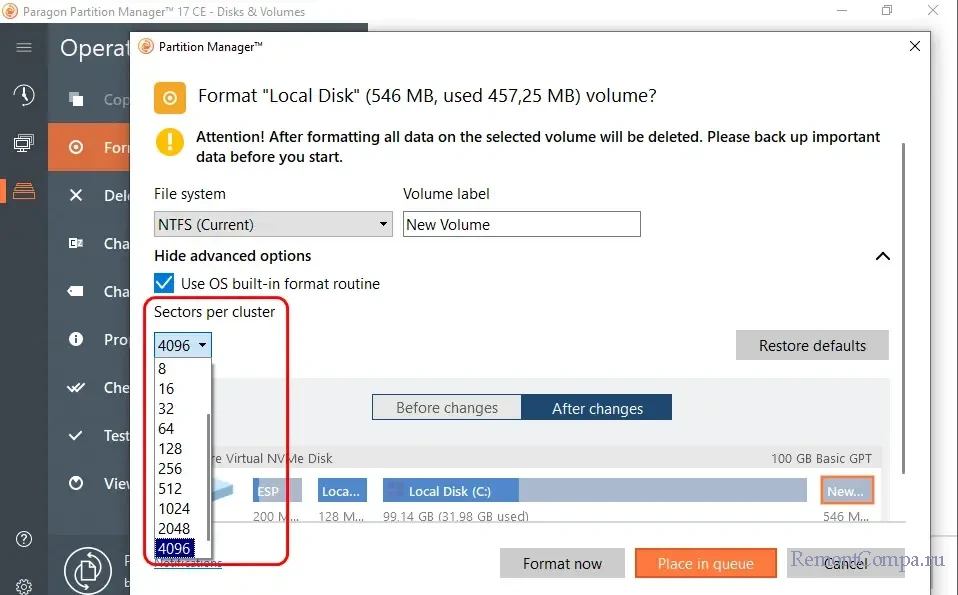Click the dialog's vertical scrollbar
This screenshot has height=595, width=958.
coord(903,308)
